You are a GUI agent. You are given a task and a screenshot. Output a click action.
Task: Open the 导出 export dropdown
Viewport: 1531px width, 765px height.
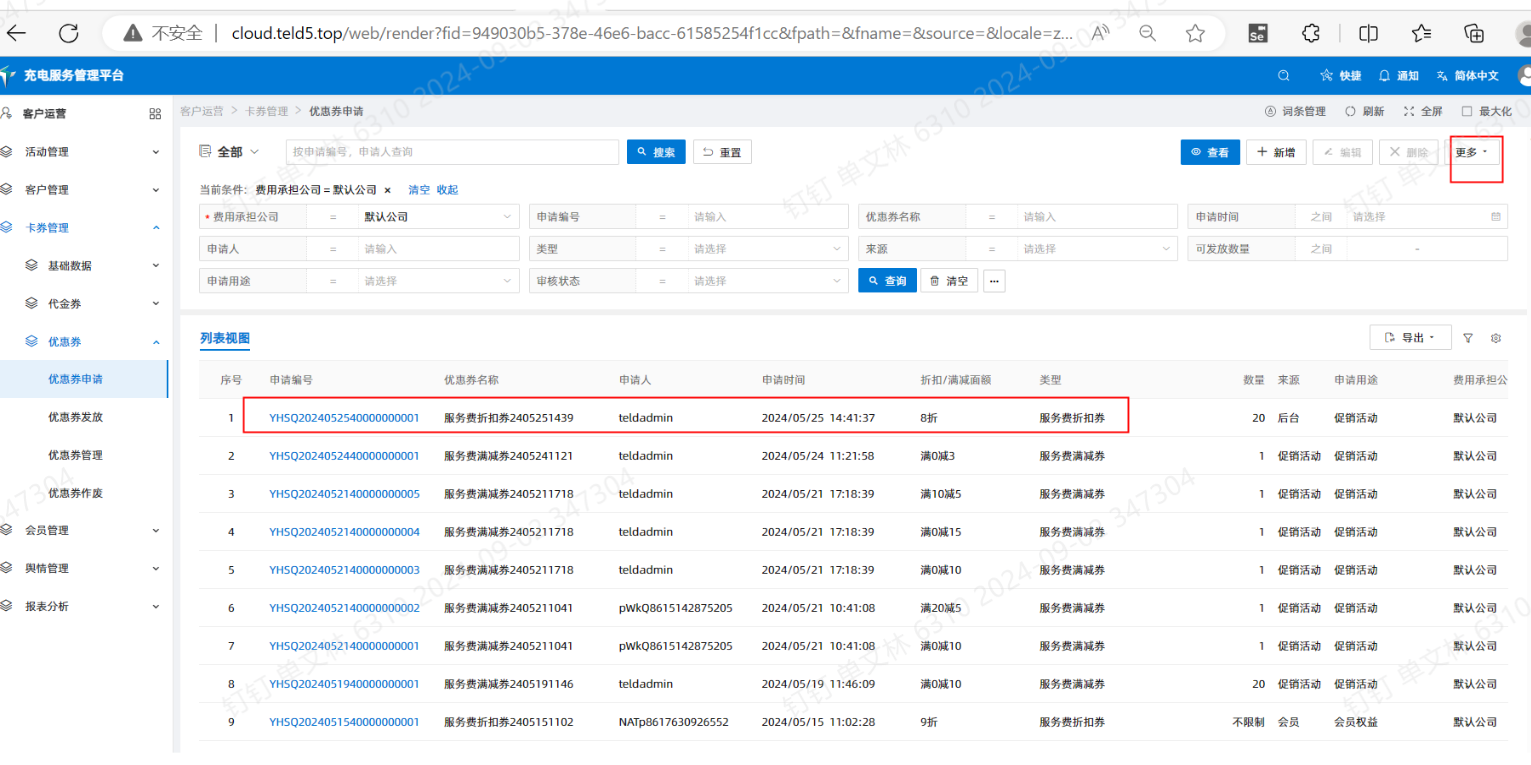(1410, 338)
